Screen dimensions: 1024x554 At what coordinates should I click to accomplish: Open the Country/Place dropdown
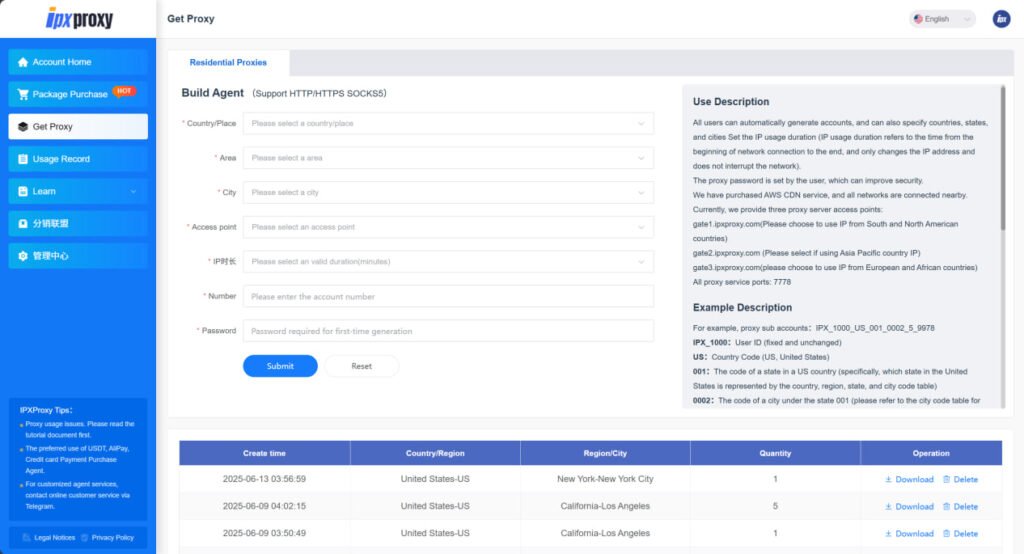(448, 123)
